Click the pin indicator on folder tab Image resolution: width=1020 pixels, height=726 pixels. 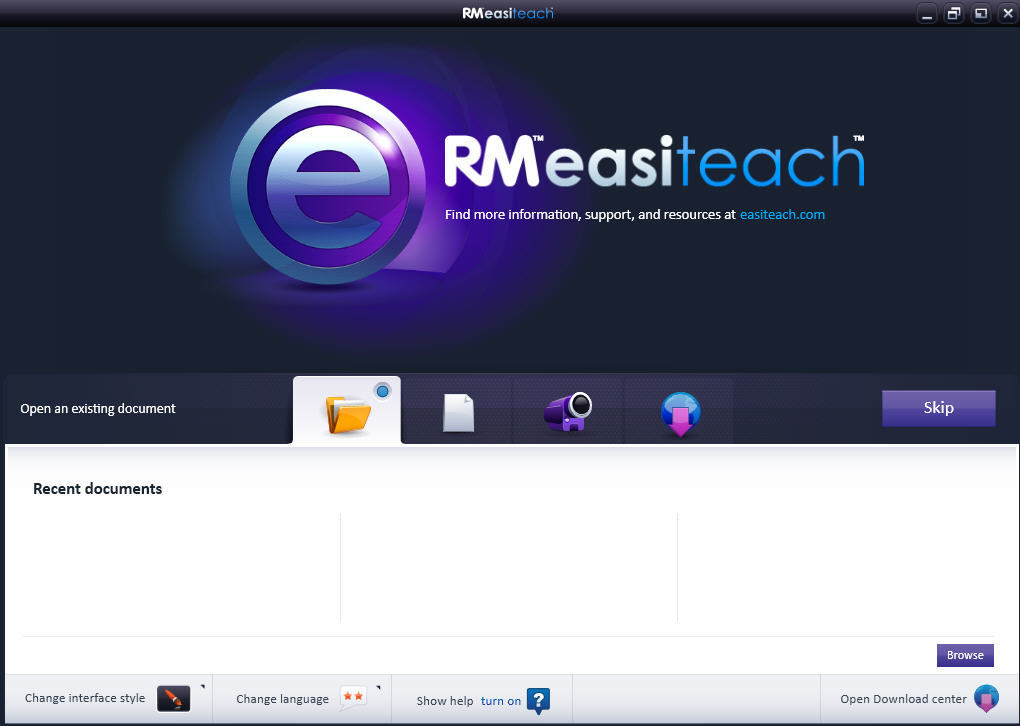point(382,391)
